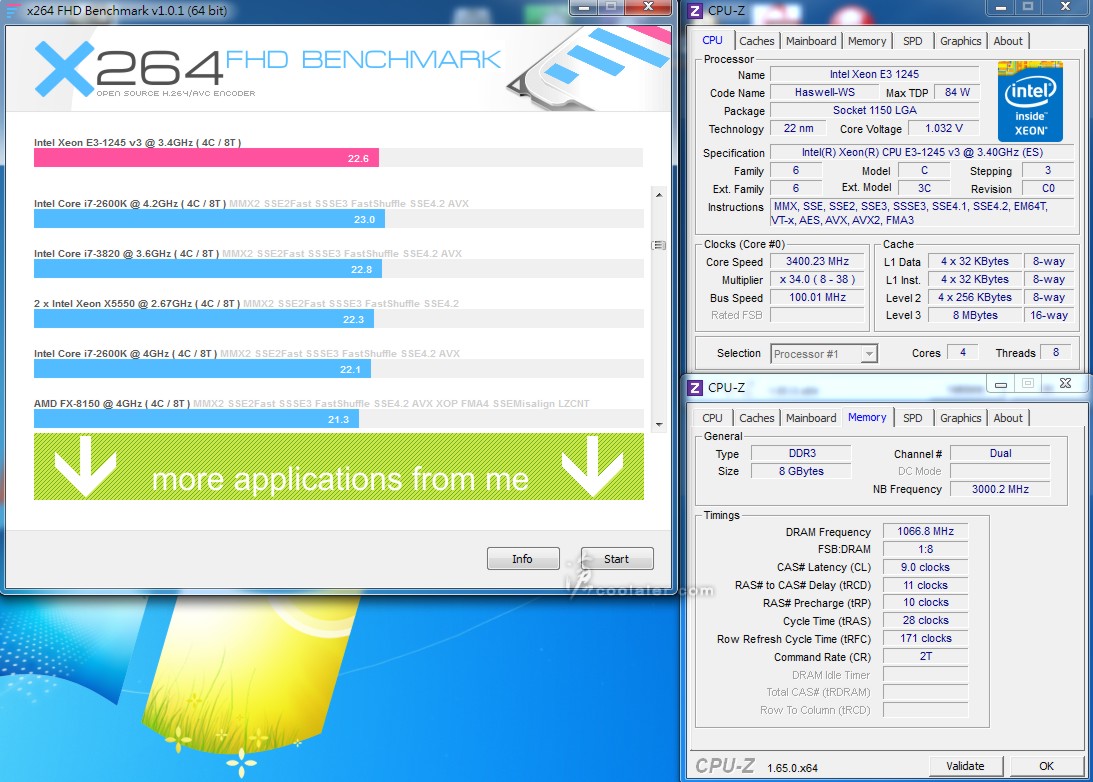Click the Validate button in CPU-Z
Viewport: 1093px width, 782px height.
point(965,766)
